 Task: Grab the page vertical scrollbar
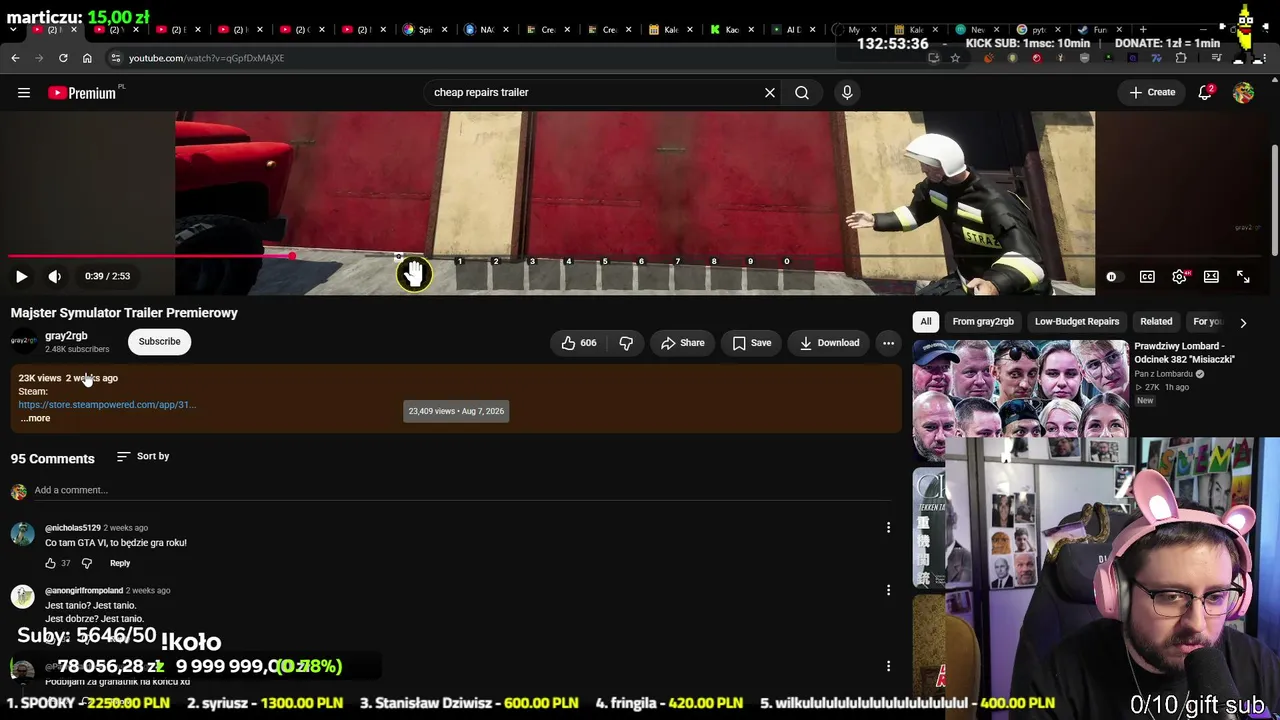pos(1274,200)
